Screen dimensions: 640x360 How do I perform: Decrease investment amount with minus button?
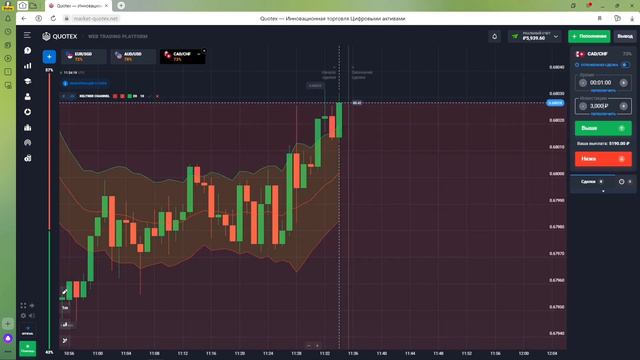tap(583, 106)
